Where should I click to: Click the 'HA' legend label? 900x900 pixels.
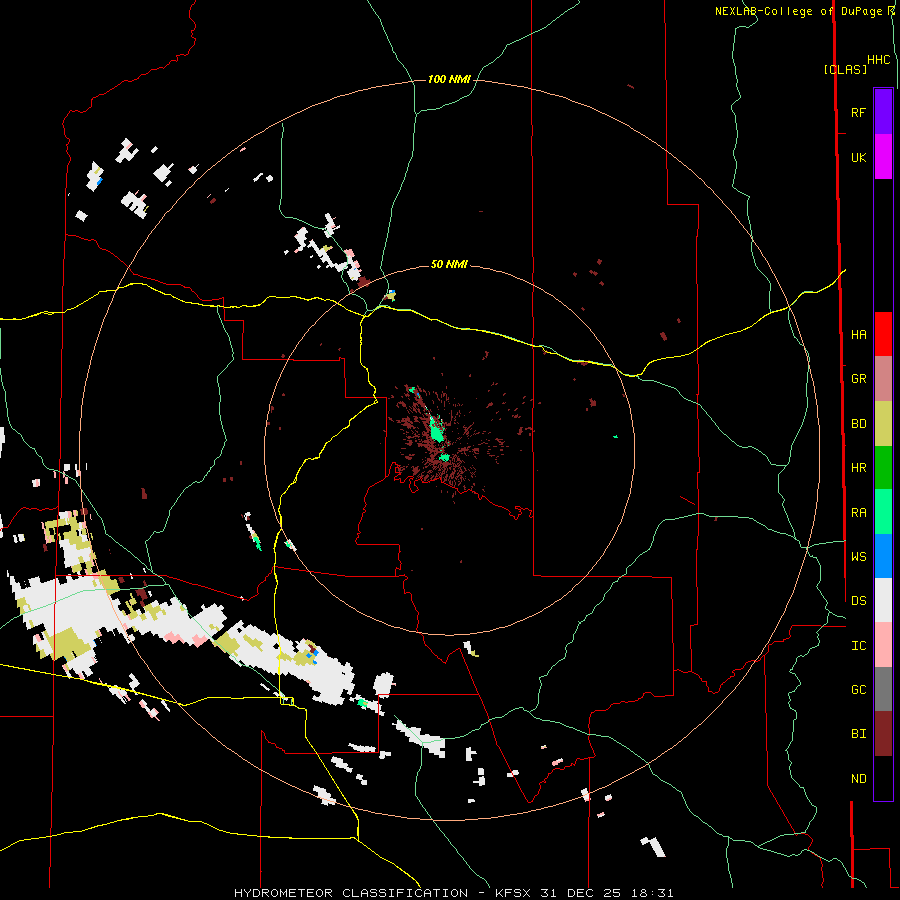coord(858,335)
